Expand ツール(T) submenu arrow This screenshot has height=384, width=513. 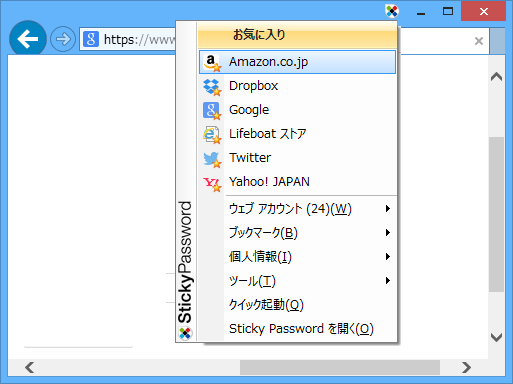point(388,281)
